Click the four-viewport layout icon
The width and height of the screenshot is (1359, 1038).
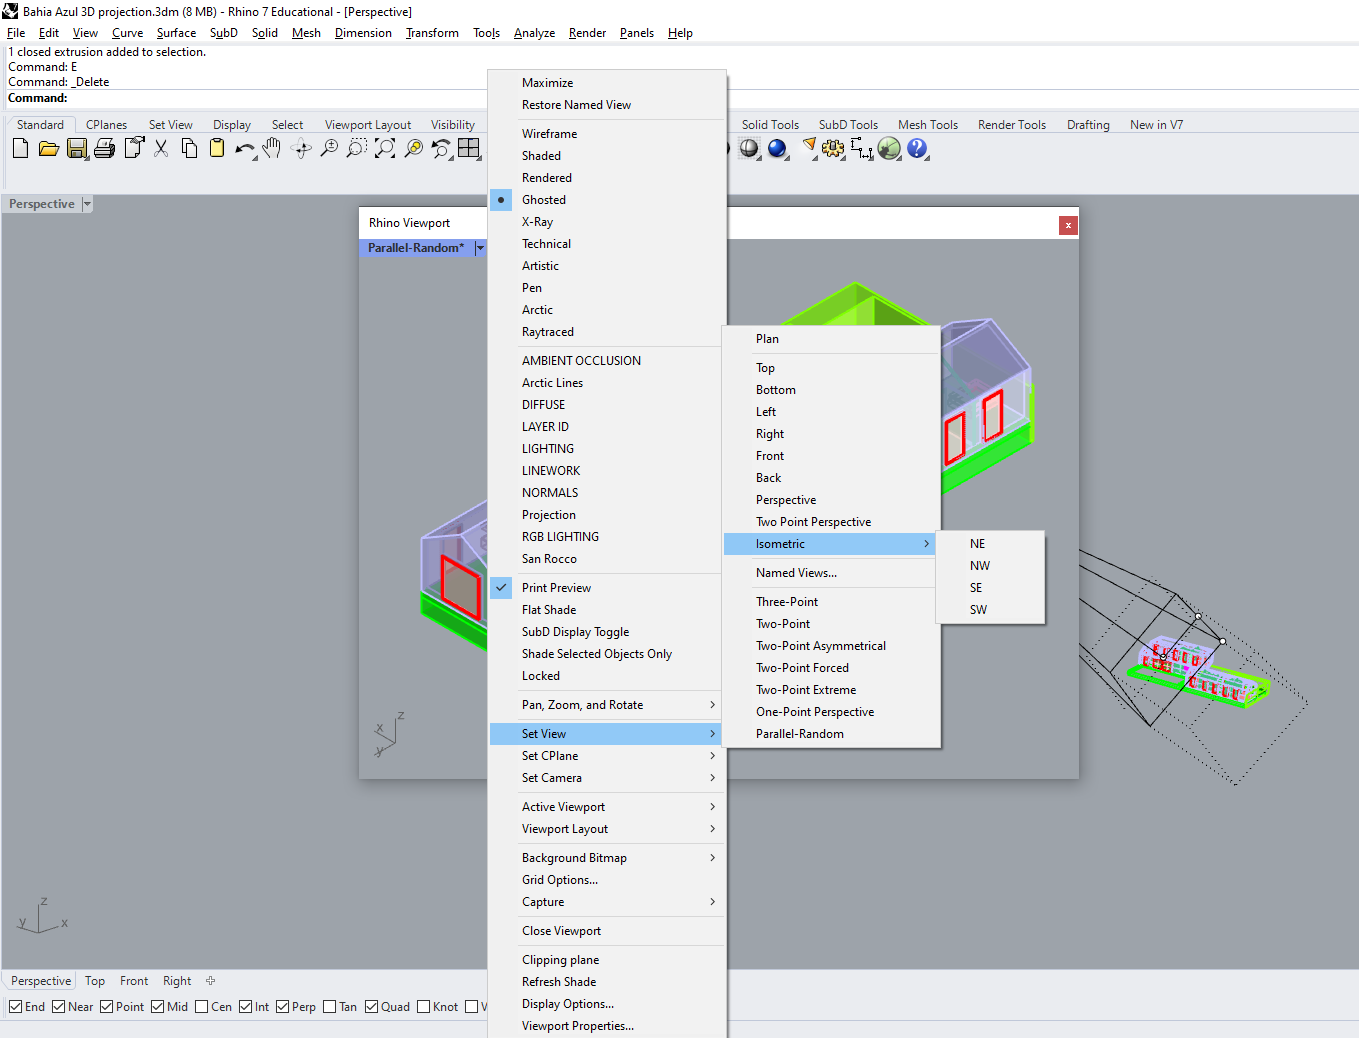tap(469, 149)
